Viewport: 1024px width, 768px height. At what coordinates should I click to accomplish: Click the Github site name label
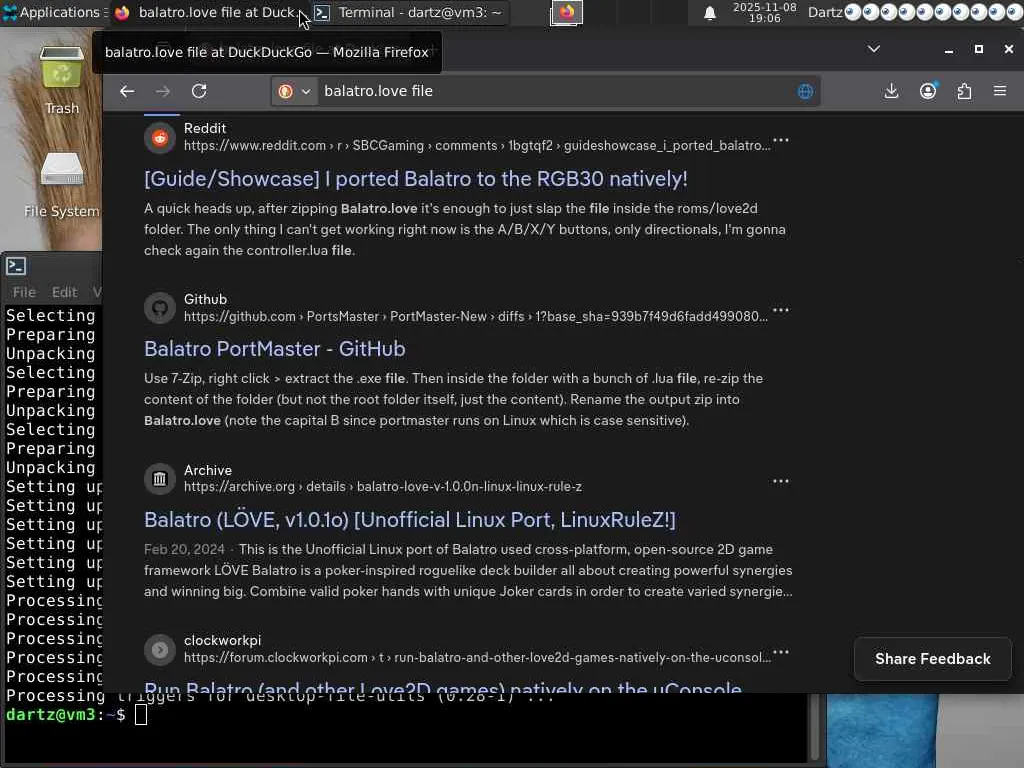coord(205,299)
